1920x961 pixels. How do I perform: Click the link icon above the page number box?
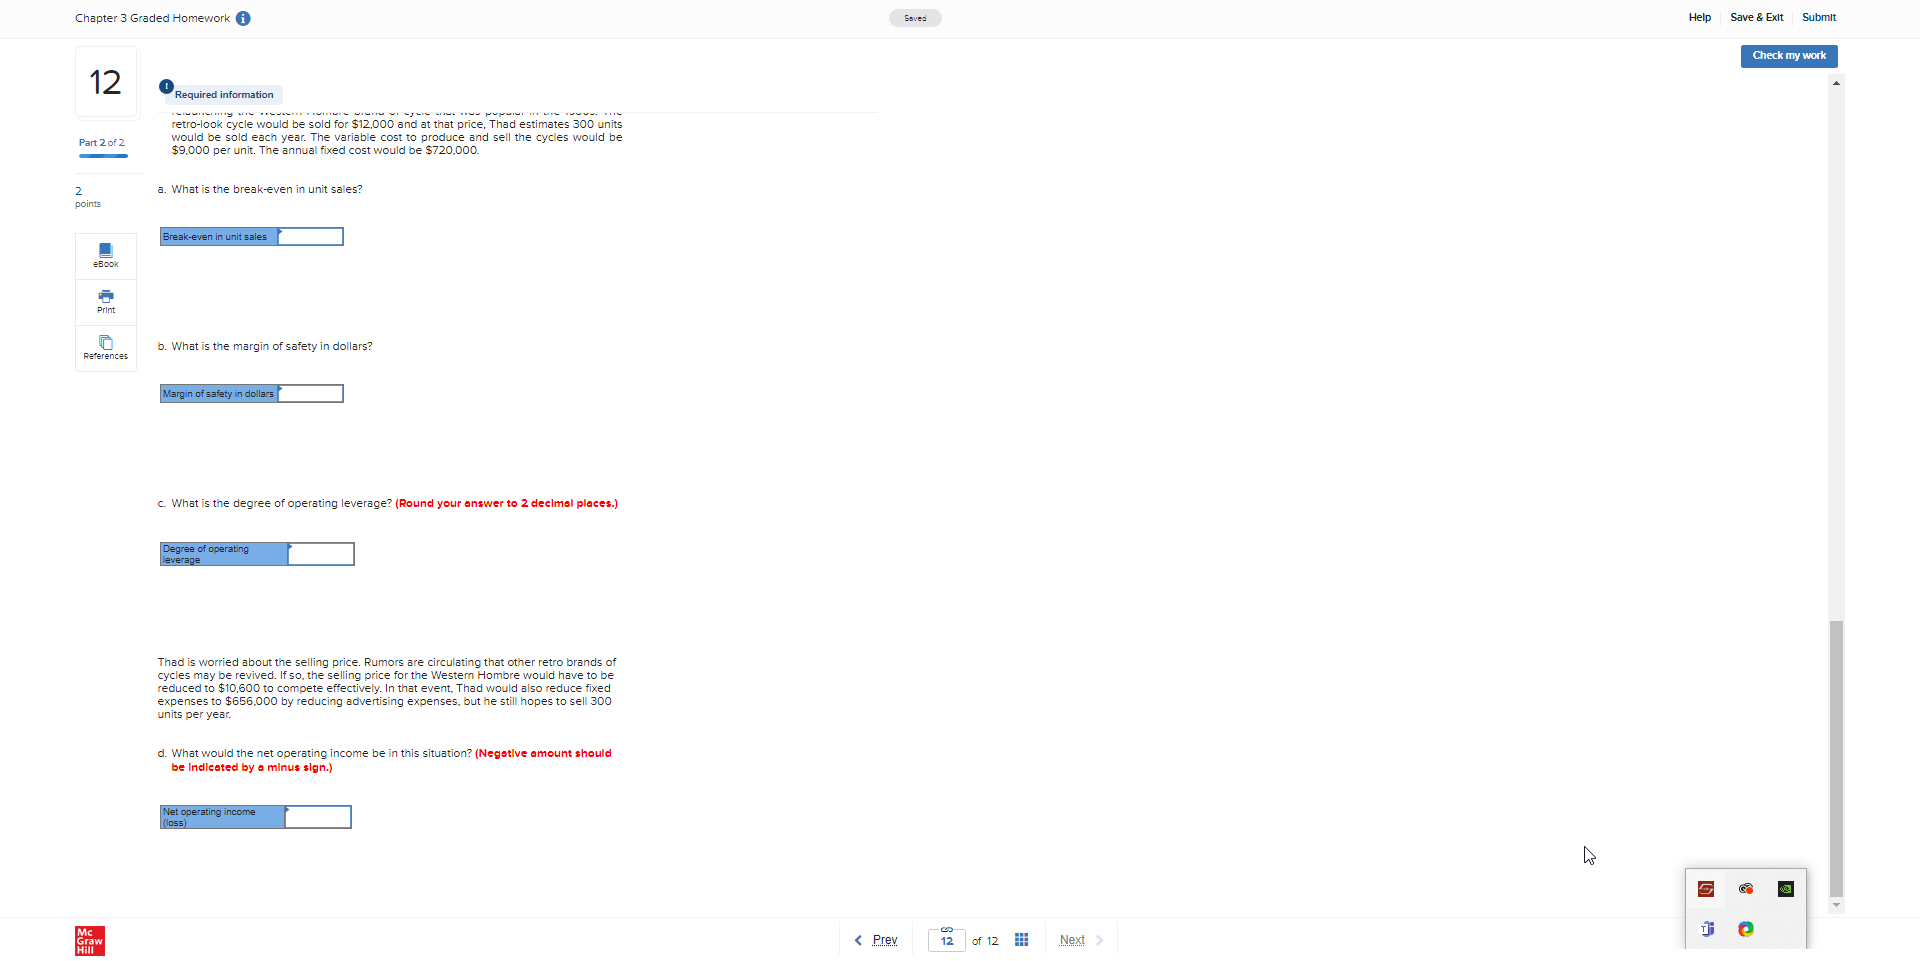(947, 927)
